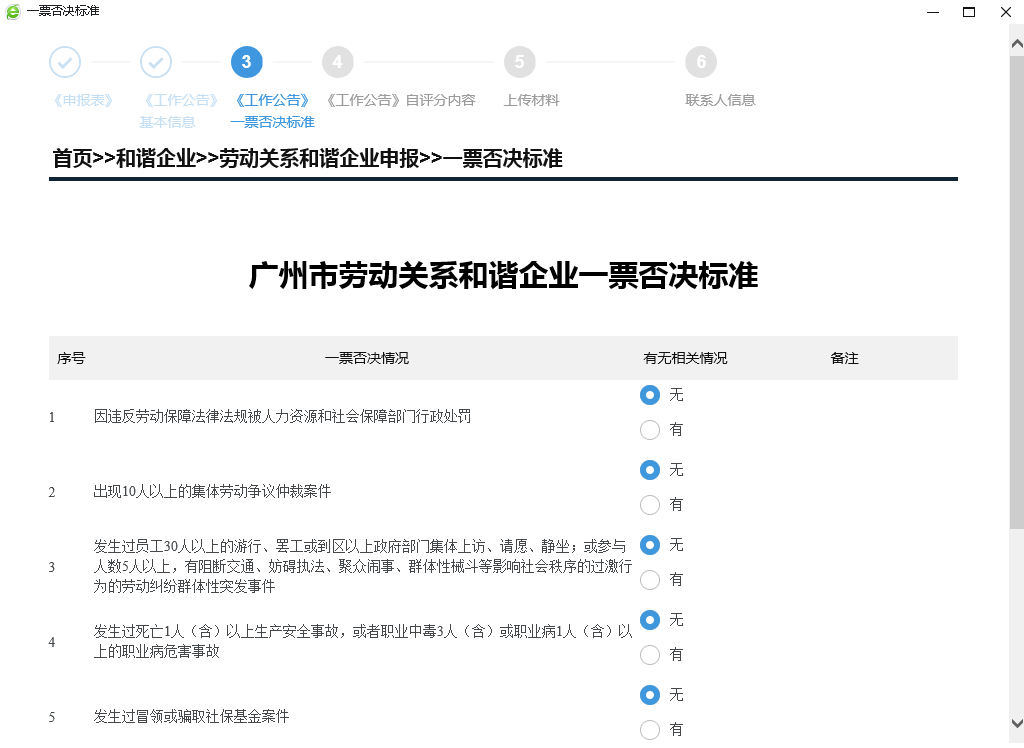The width and height of the screenshot is (1024, 748).
Task: Click the 备注 column header
Action: click(844, 358)
